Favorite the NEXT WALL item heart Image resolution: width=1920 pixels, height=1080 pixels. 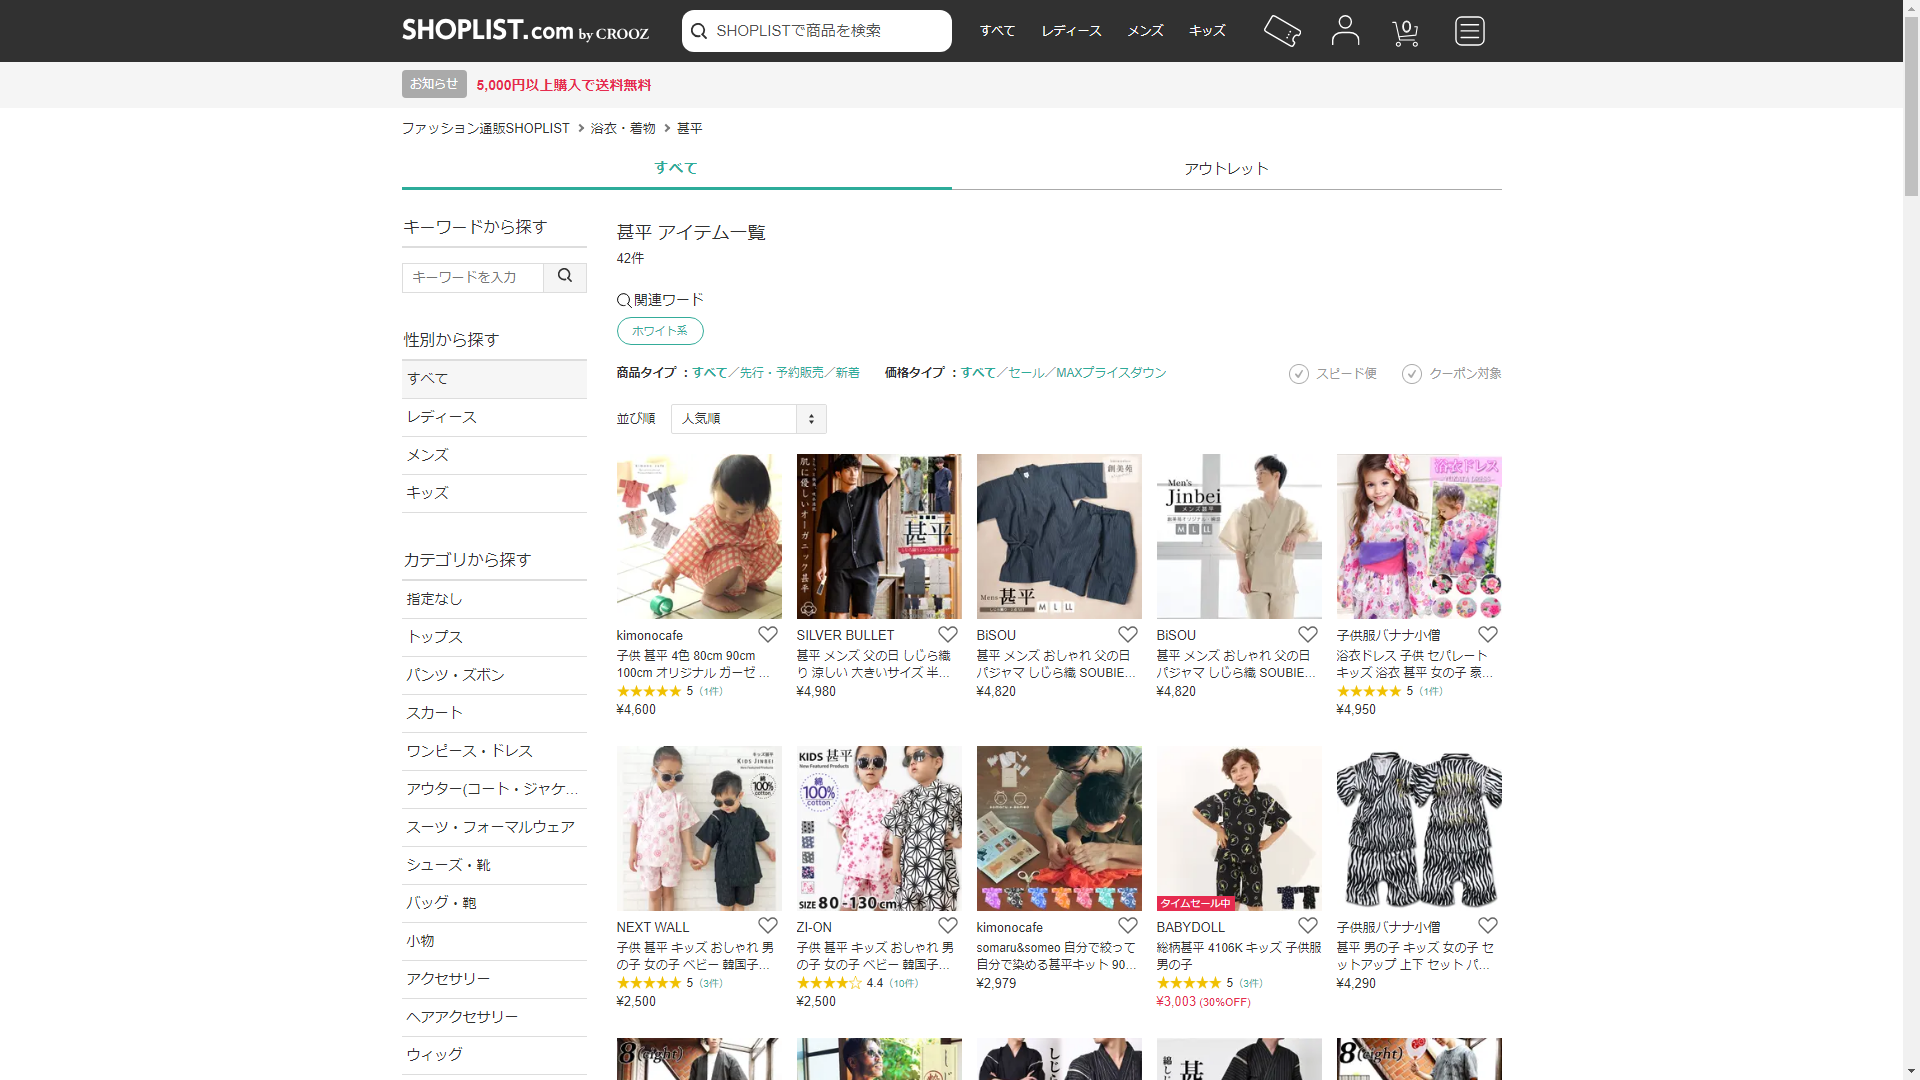point(768,926)
